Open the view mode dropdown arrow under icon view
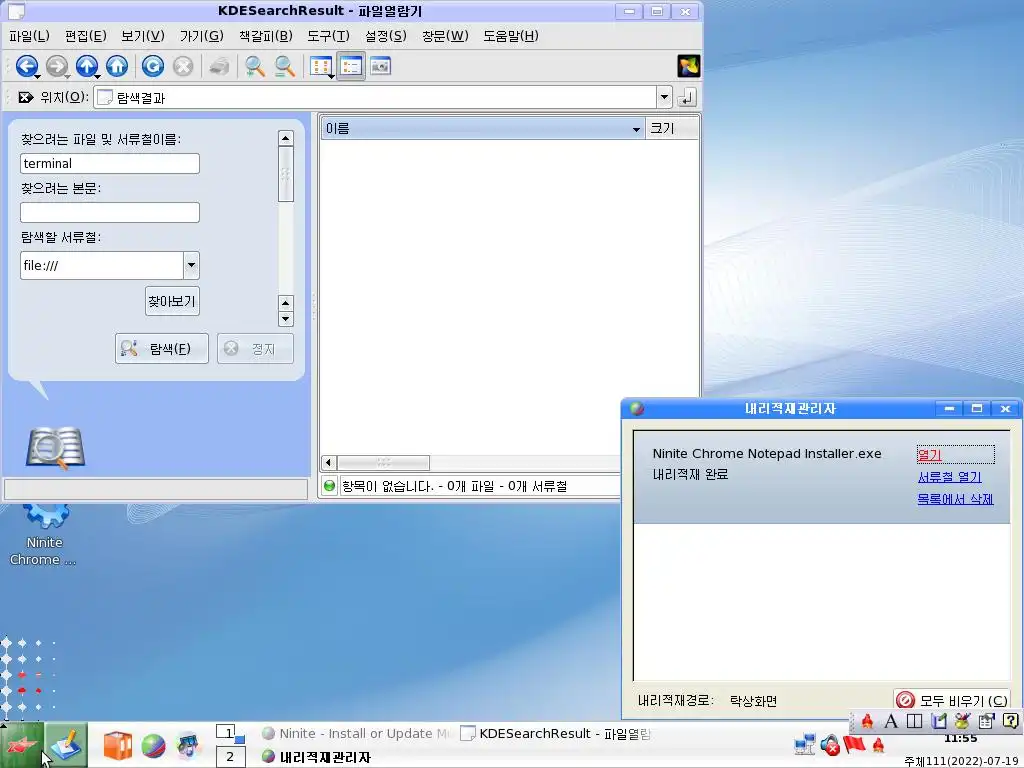The height and width of the screenshot is (768, 1024). click(x=332, y=76)
